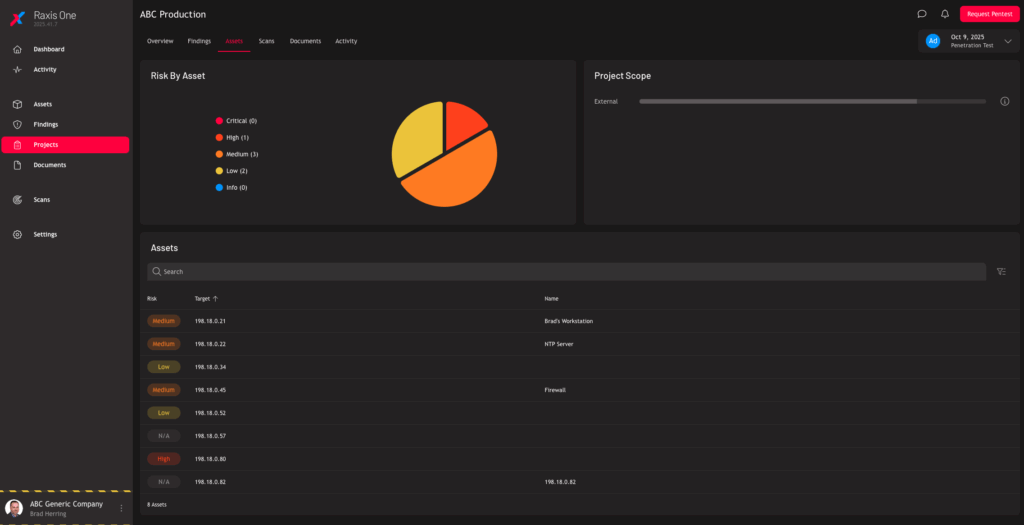Click the Request Pentest button
Image resolution: width=1024 pixels, height=525 pixels.
(x=988, y=14)
